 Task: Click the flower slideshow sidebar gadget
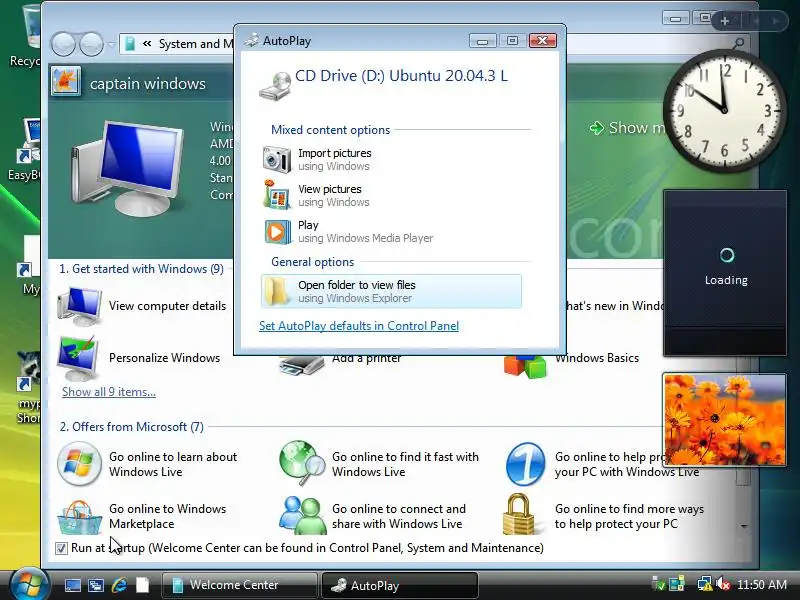(724, 419)
